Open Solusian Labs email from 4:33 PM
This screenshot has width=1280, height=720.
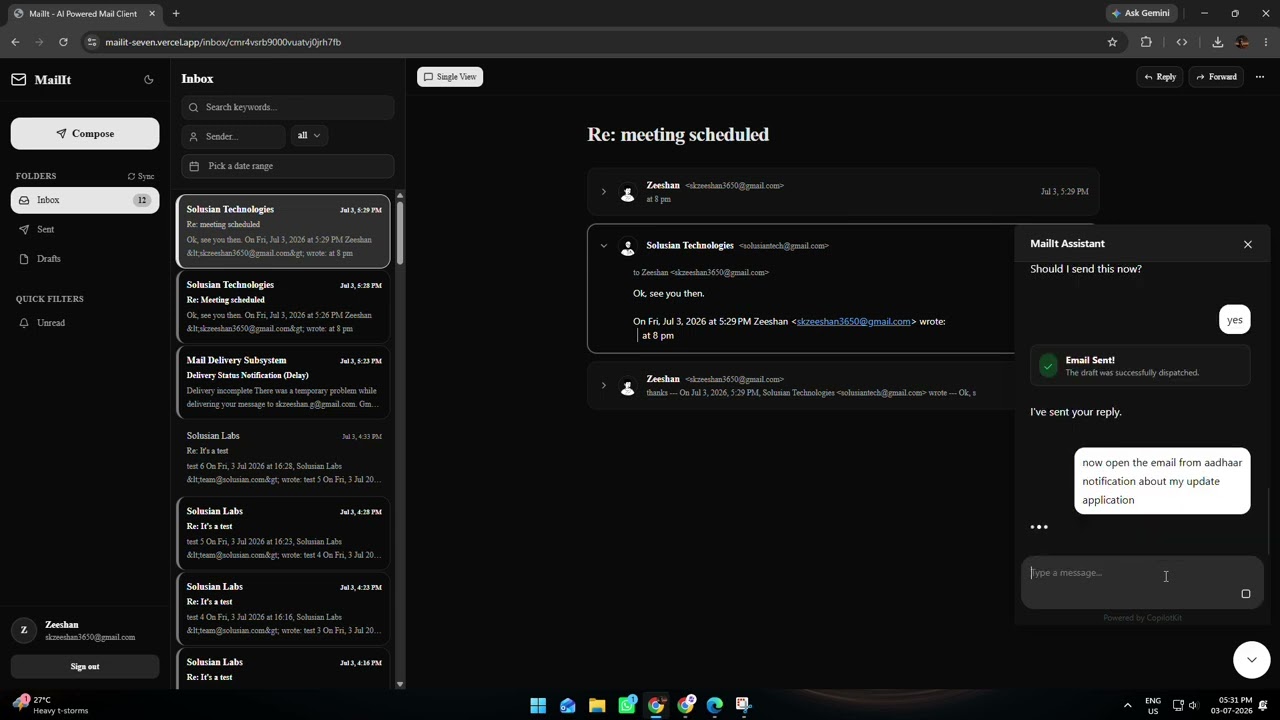point(284,458)
